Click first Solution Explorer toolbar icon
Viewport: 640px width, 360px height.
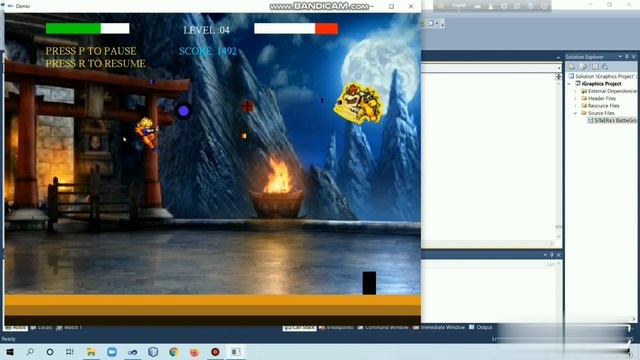(x=572, y=67)
